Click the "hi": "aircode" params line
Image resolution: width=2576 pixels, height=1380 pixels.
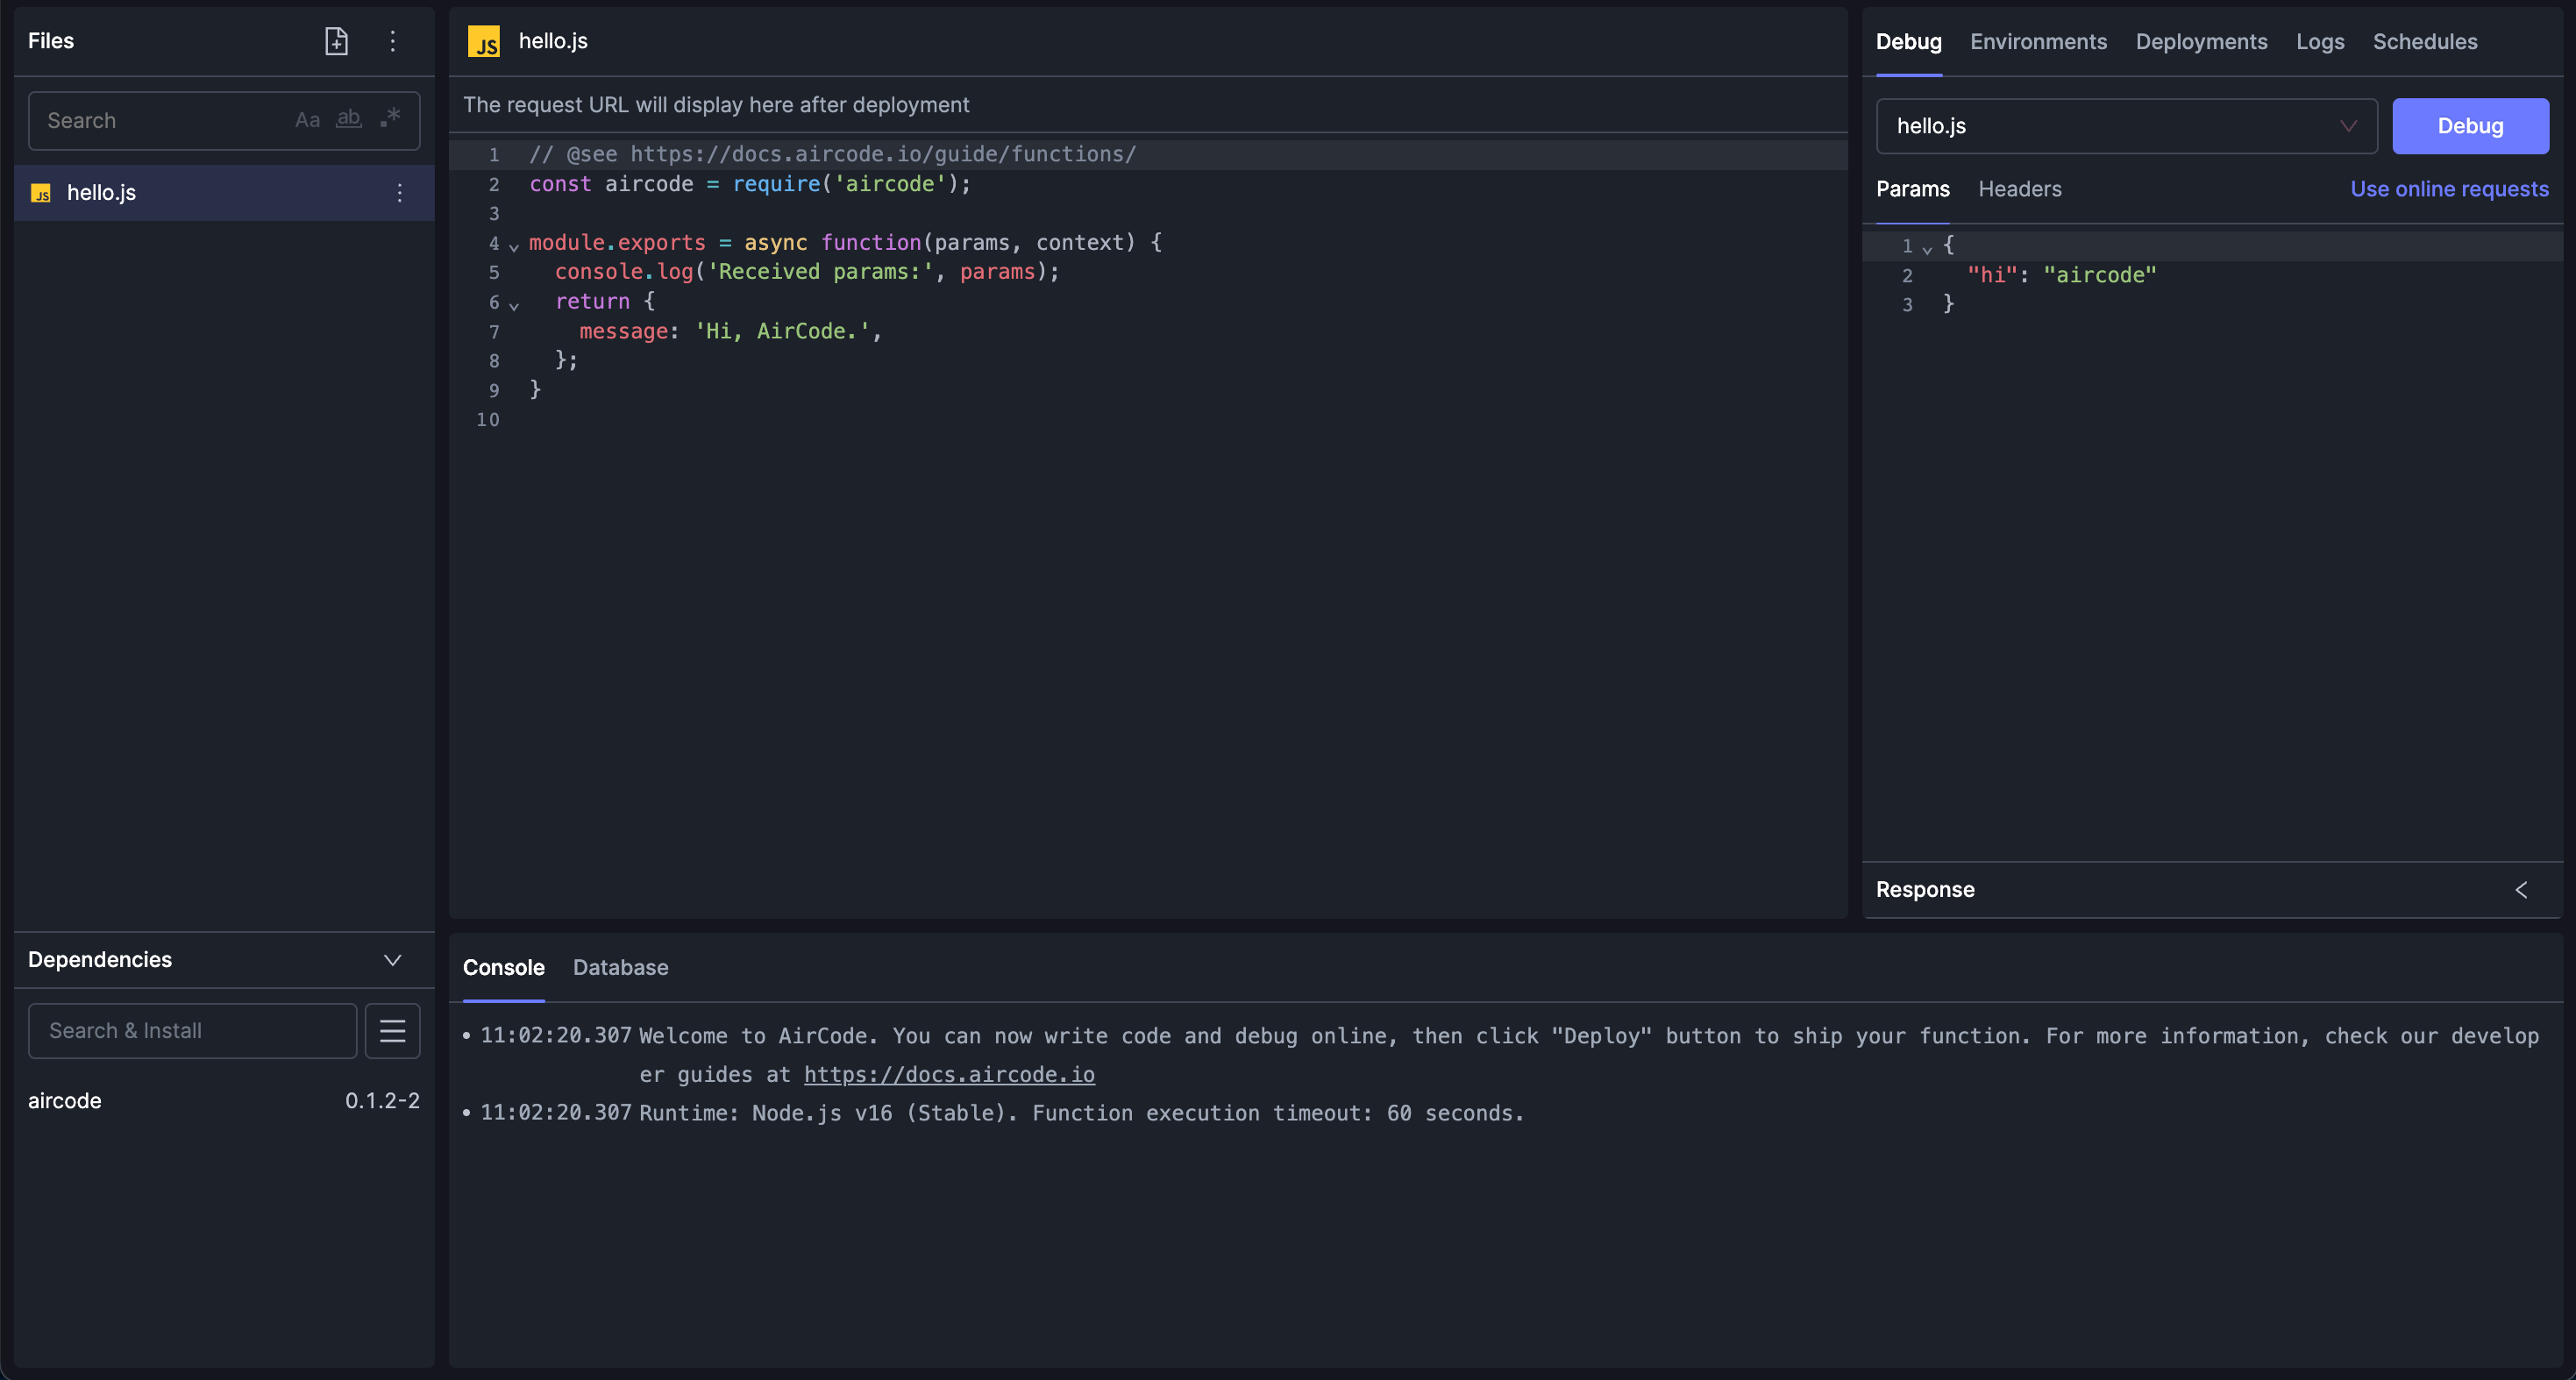2061,274
